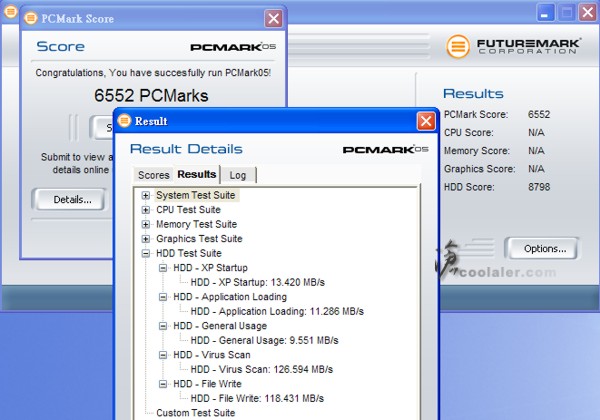Expand the System Test Suite node
Image resolution: width=600 pixels, height=420 pixels.
coord(146,196)
